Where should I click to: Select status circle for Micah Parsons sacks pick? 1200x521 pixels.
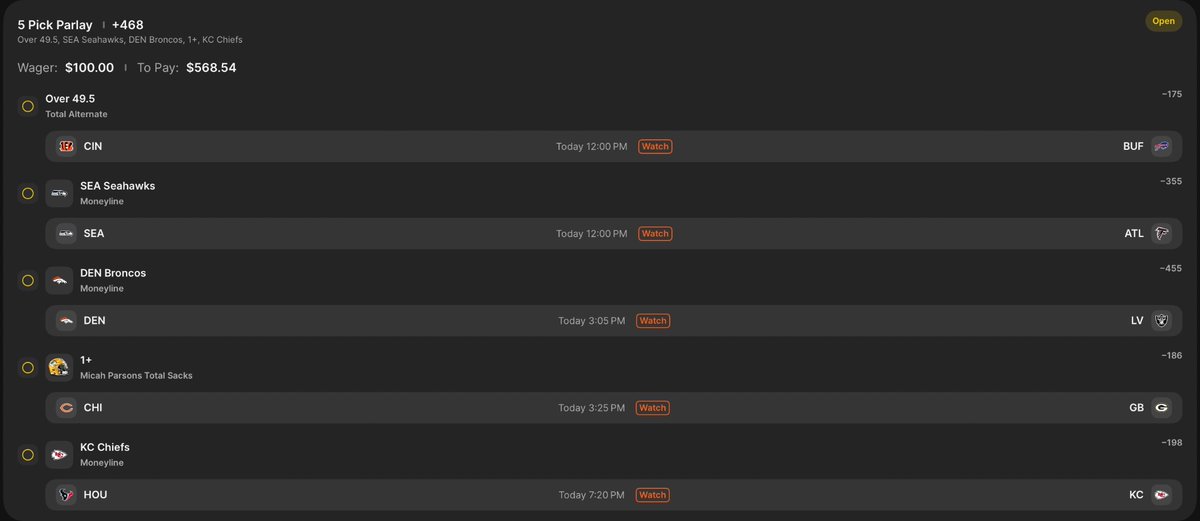point(28,367)
